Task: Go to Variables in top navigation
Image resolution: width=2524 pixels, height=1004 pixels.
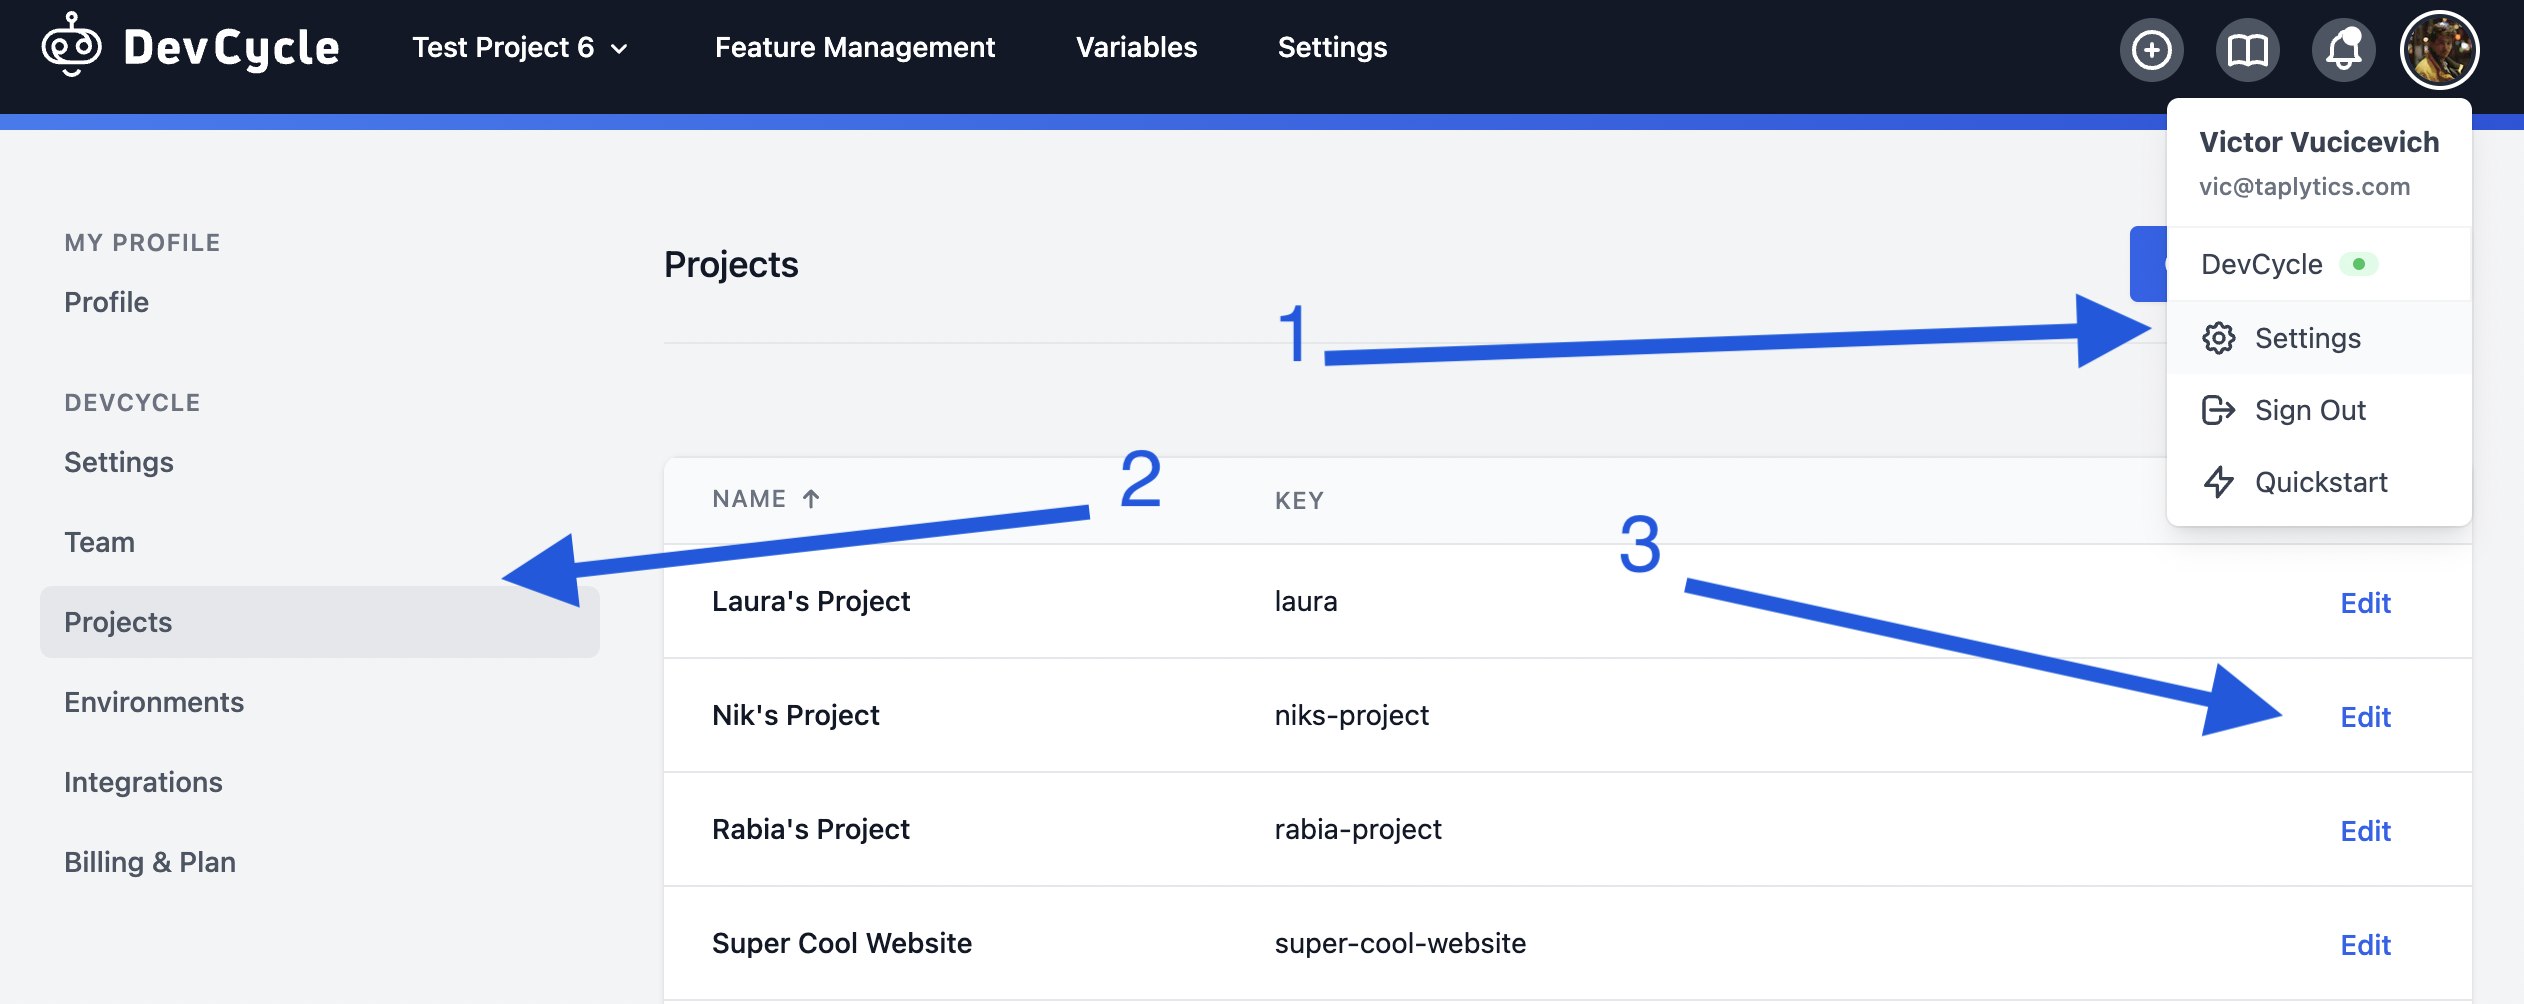Action: [x=1136, y=47]
